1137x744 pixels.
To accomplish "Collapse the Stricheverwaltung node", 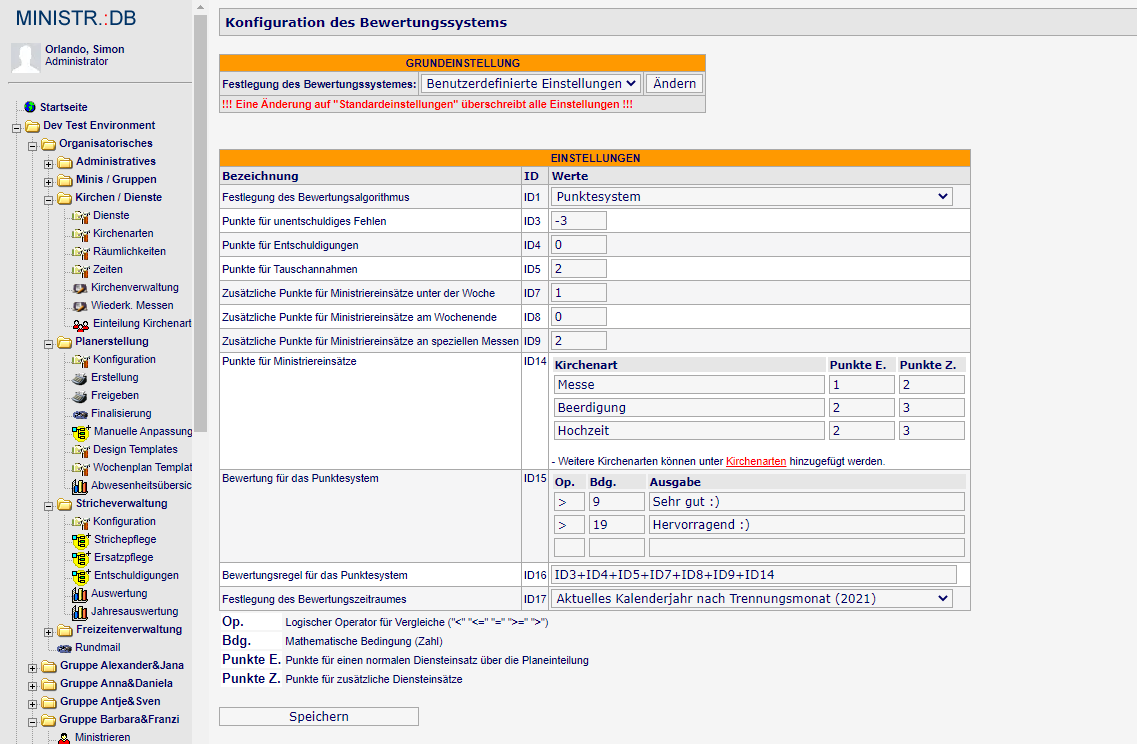I will (x=49, y=506).
